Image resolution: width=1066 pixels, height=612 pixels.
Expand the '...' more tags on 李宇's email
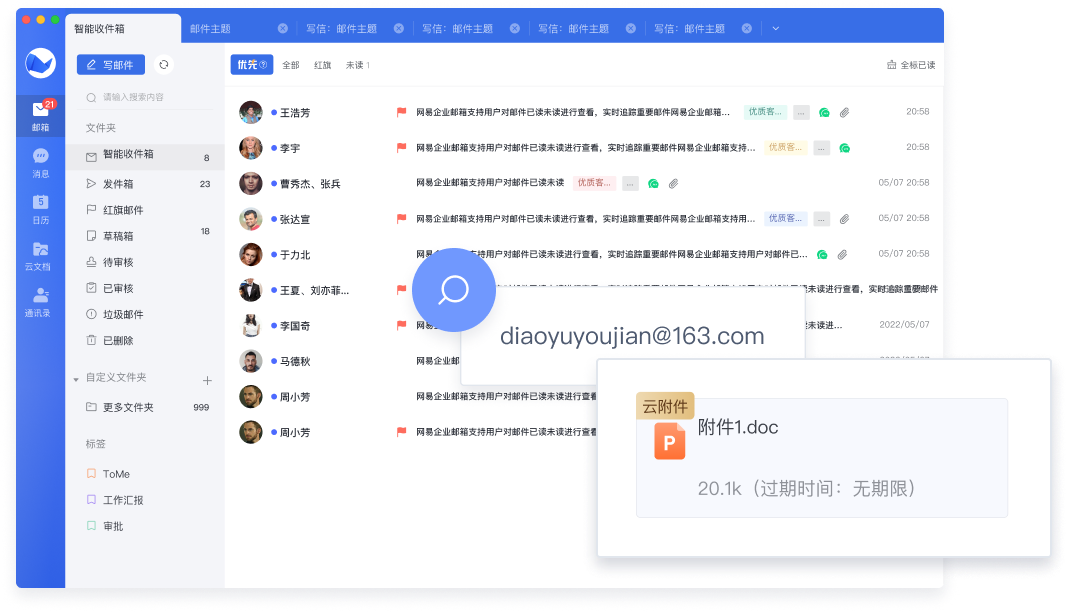(x=821, y=148)
